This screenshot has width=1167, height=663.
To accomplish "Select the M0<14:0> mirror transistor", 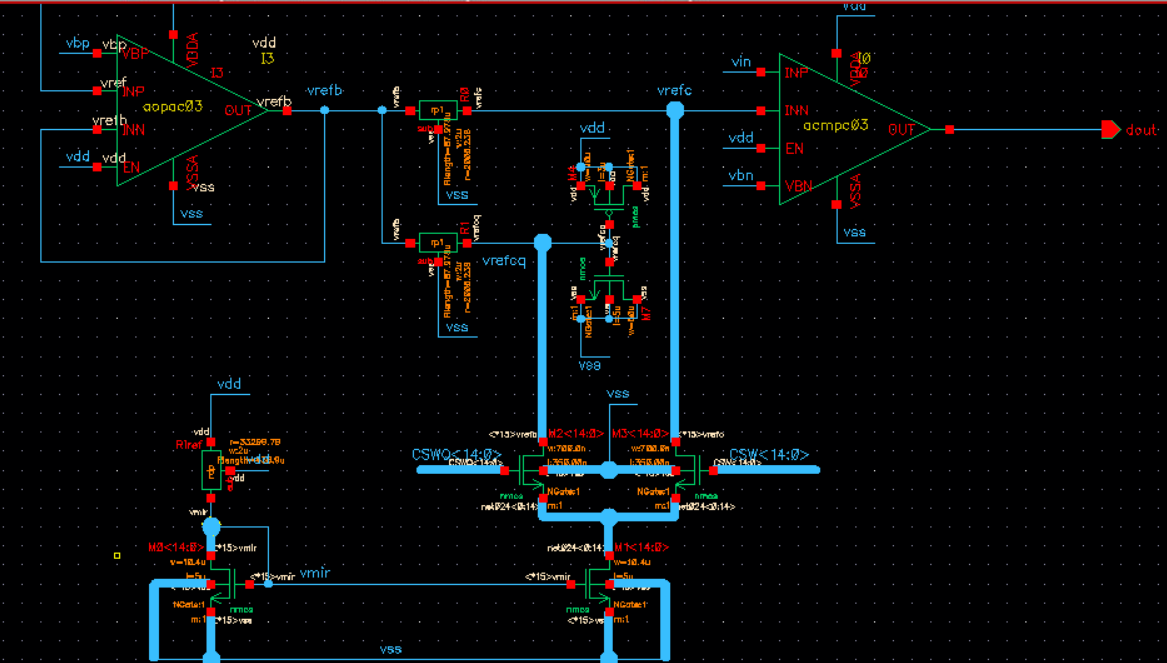I will coord(223,584).
